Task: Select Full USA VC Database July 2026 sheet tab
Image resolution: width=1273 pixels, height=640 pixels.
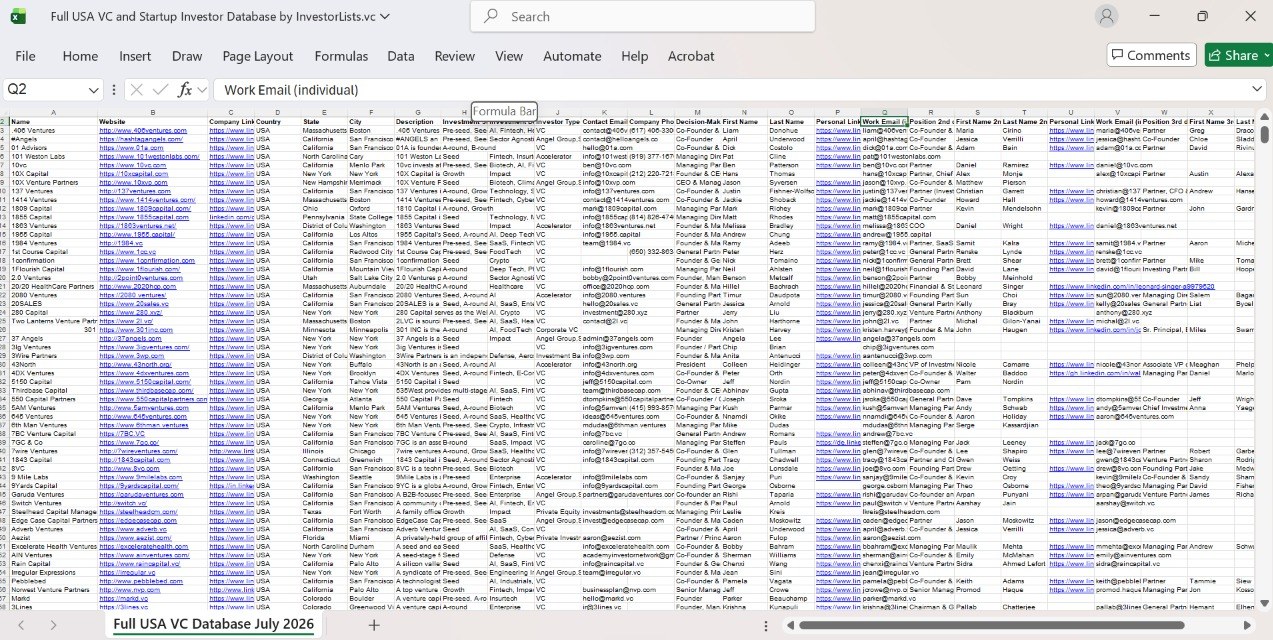Action: (213, 624)
